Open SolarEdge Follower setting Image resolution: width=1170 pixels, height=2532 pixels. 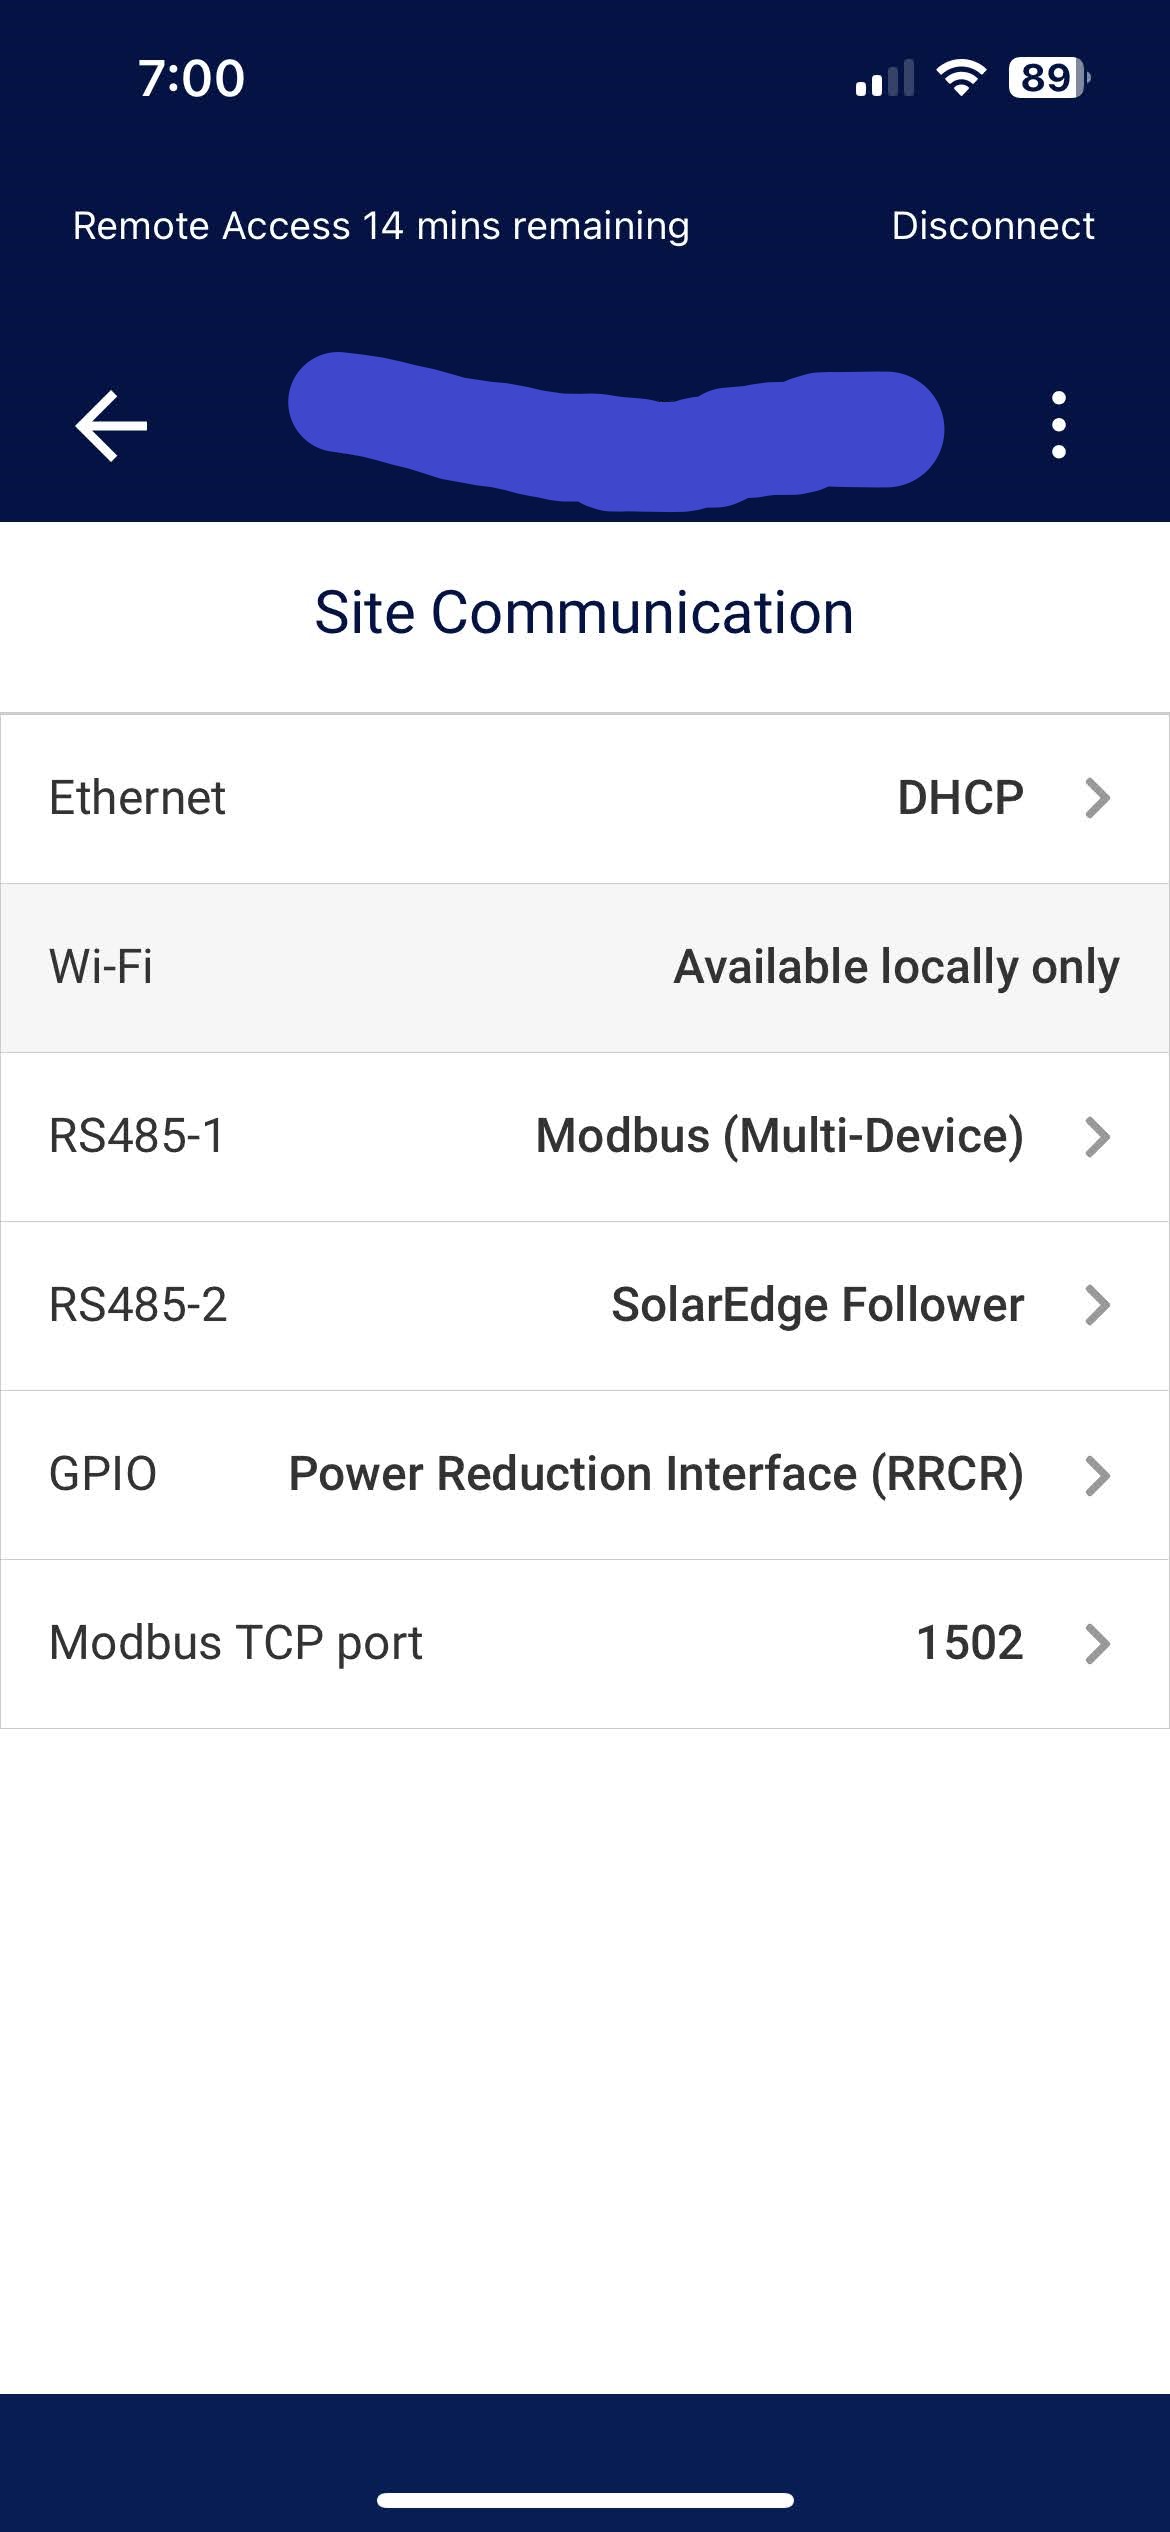point(817,1305)
